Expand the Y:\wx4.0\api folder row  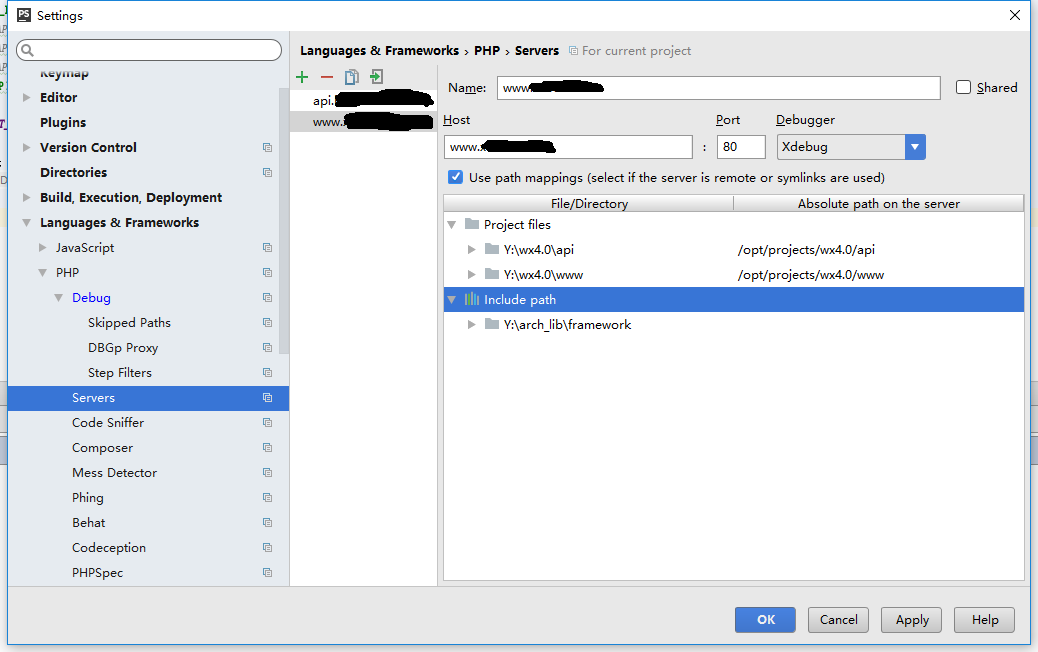click(471, 250)
